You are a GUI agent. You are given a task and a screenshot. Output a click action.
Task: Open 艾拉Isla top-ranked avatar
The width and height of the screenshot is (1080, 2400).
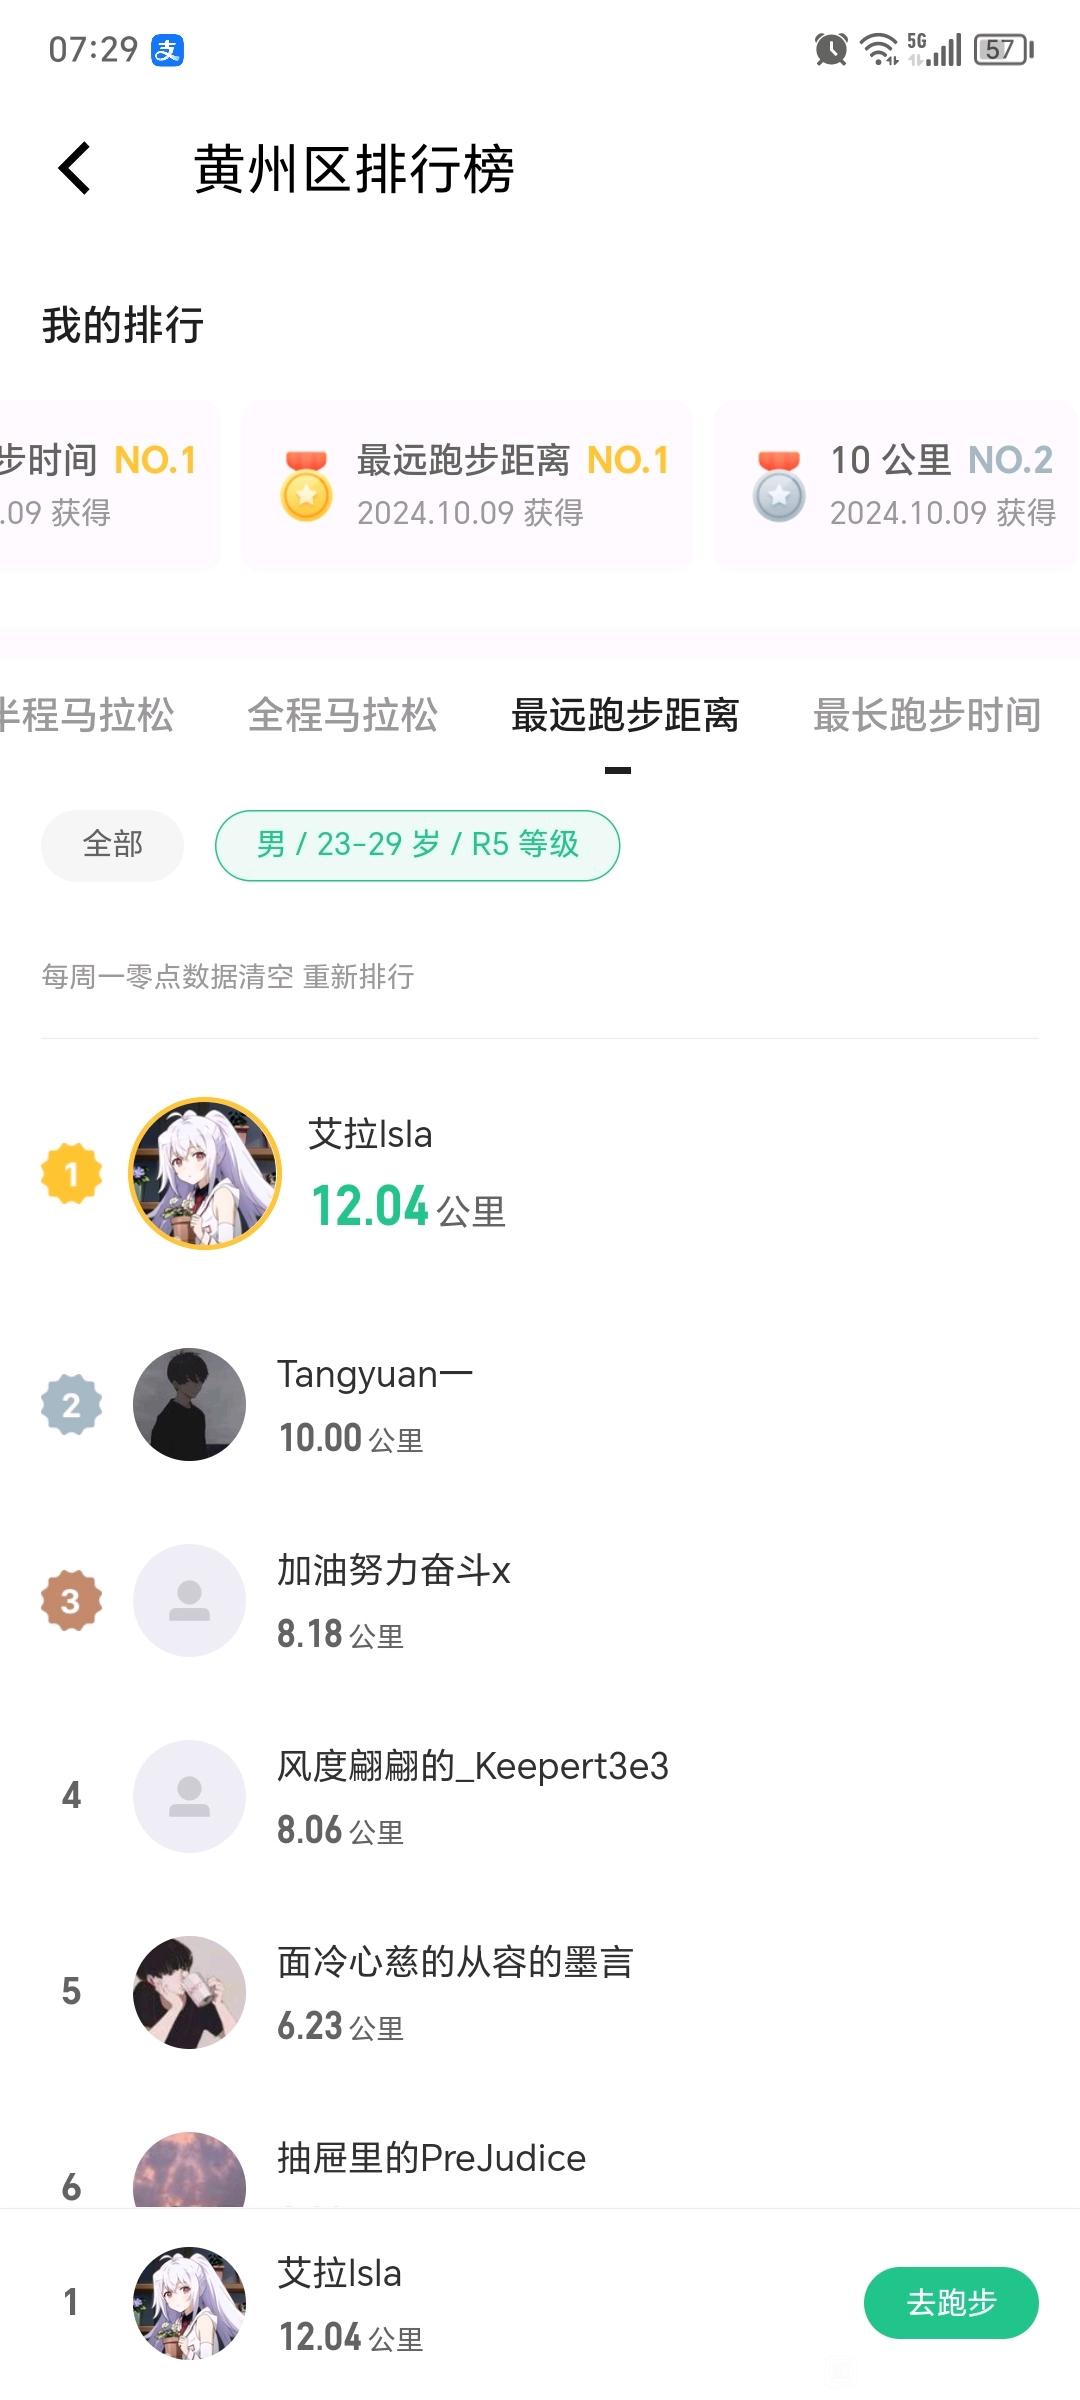coord(205,1173)
